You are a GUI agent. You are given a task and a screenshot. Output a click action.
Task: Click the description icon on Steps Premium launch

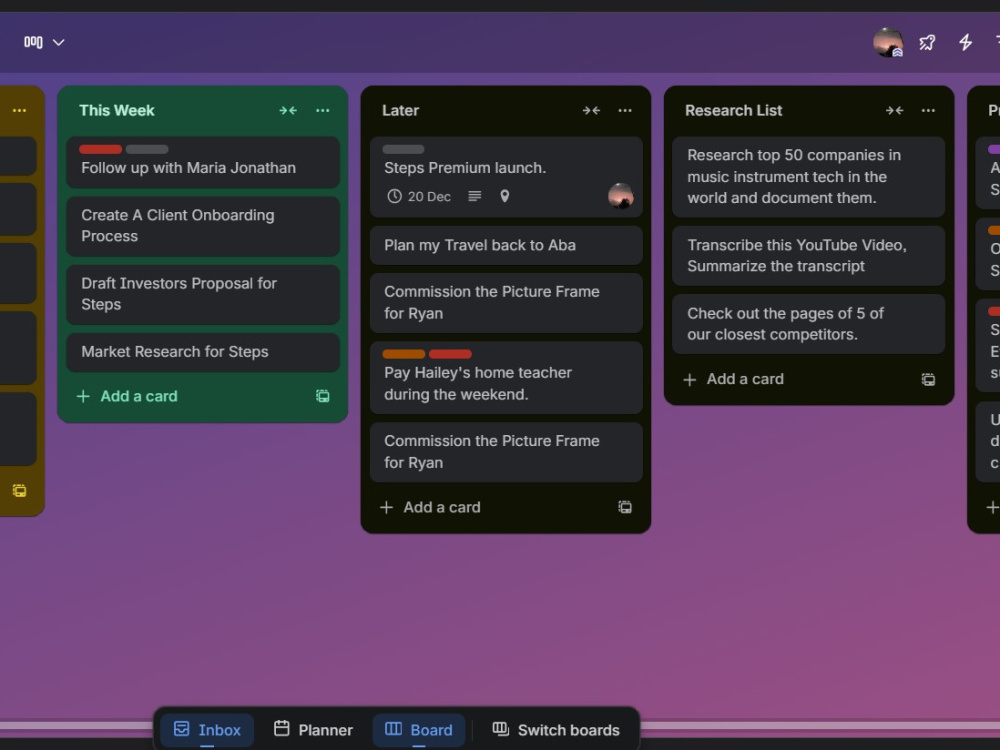point(474,196)
